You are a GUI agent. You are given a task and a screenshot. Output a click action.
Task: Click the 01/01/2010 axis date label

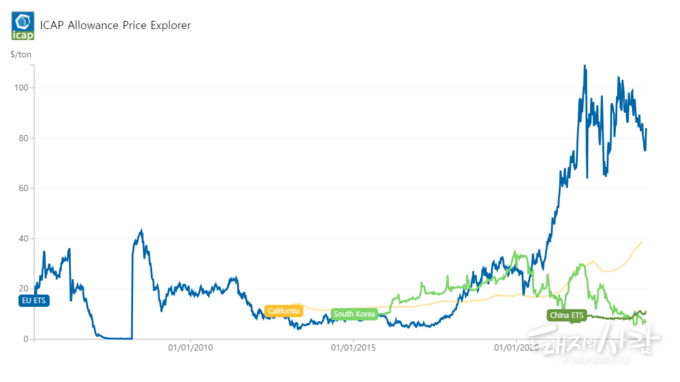190,348
